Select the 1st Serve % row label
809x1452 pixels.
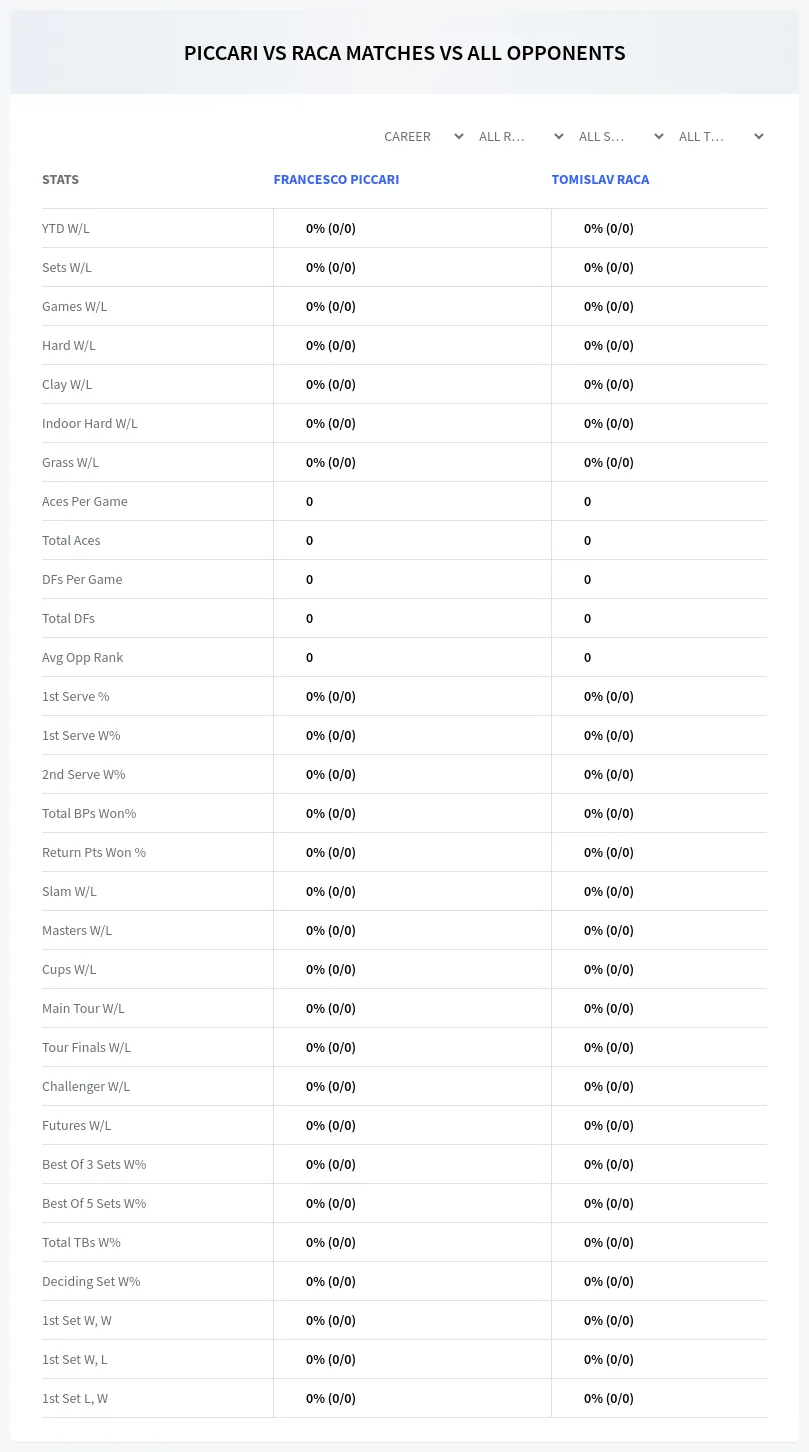[x=76, y=696]
